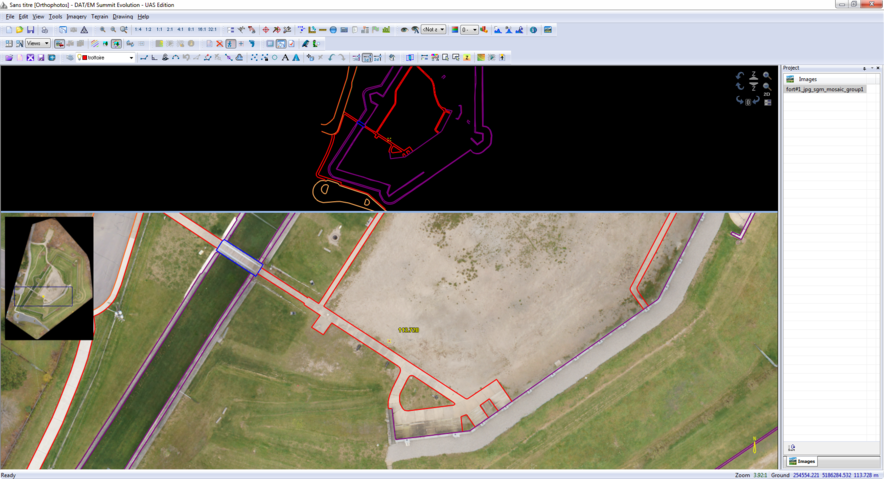The image size is (884, 479).
Task: Click the printer icon in top toolbar
Action: pos(45,30)
